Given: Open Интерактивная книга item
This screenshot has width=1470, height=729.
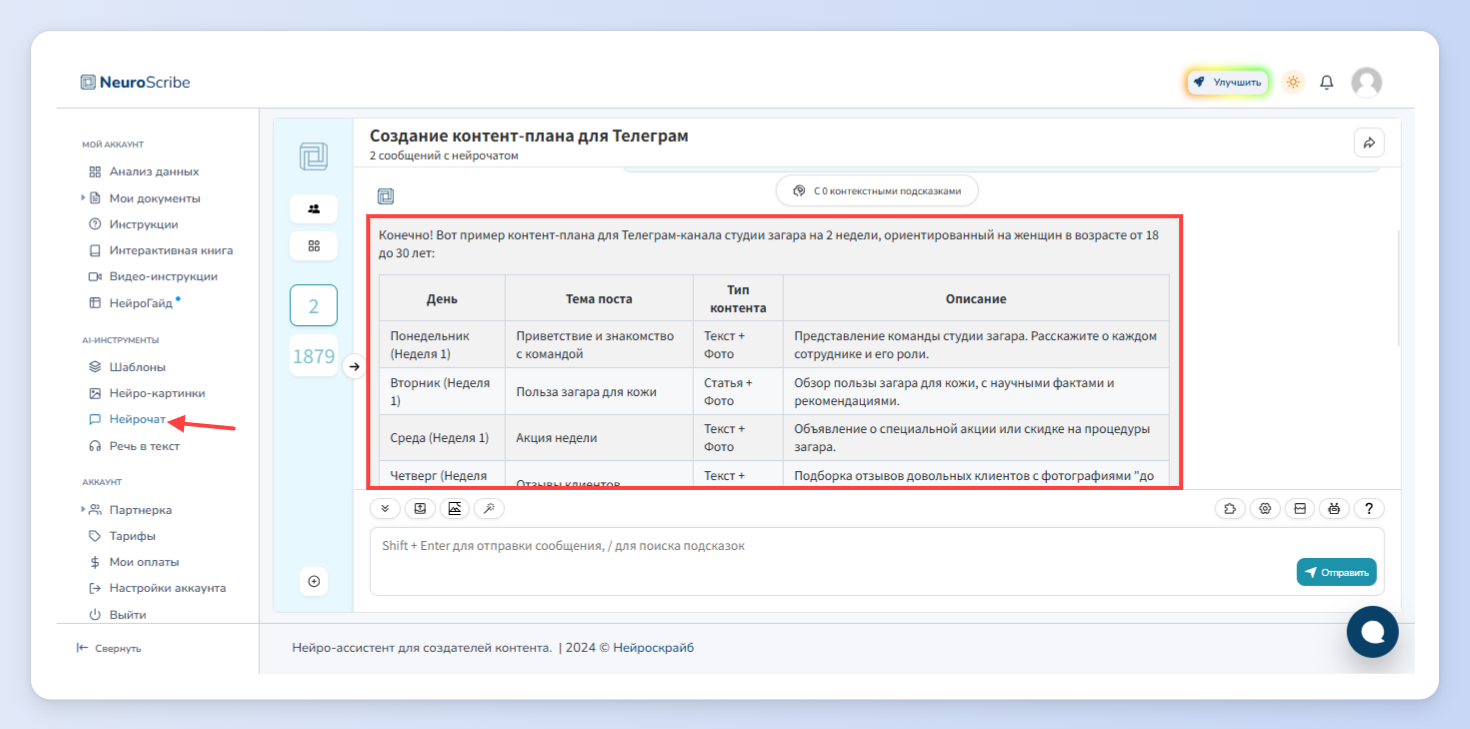Looking at the screenshot, I should click(170, 250).
